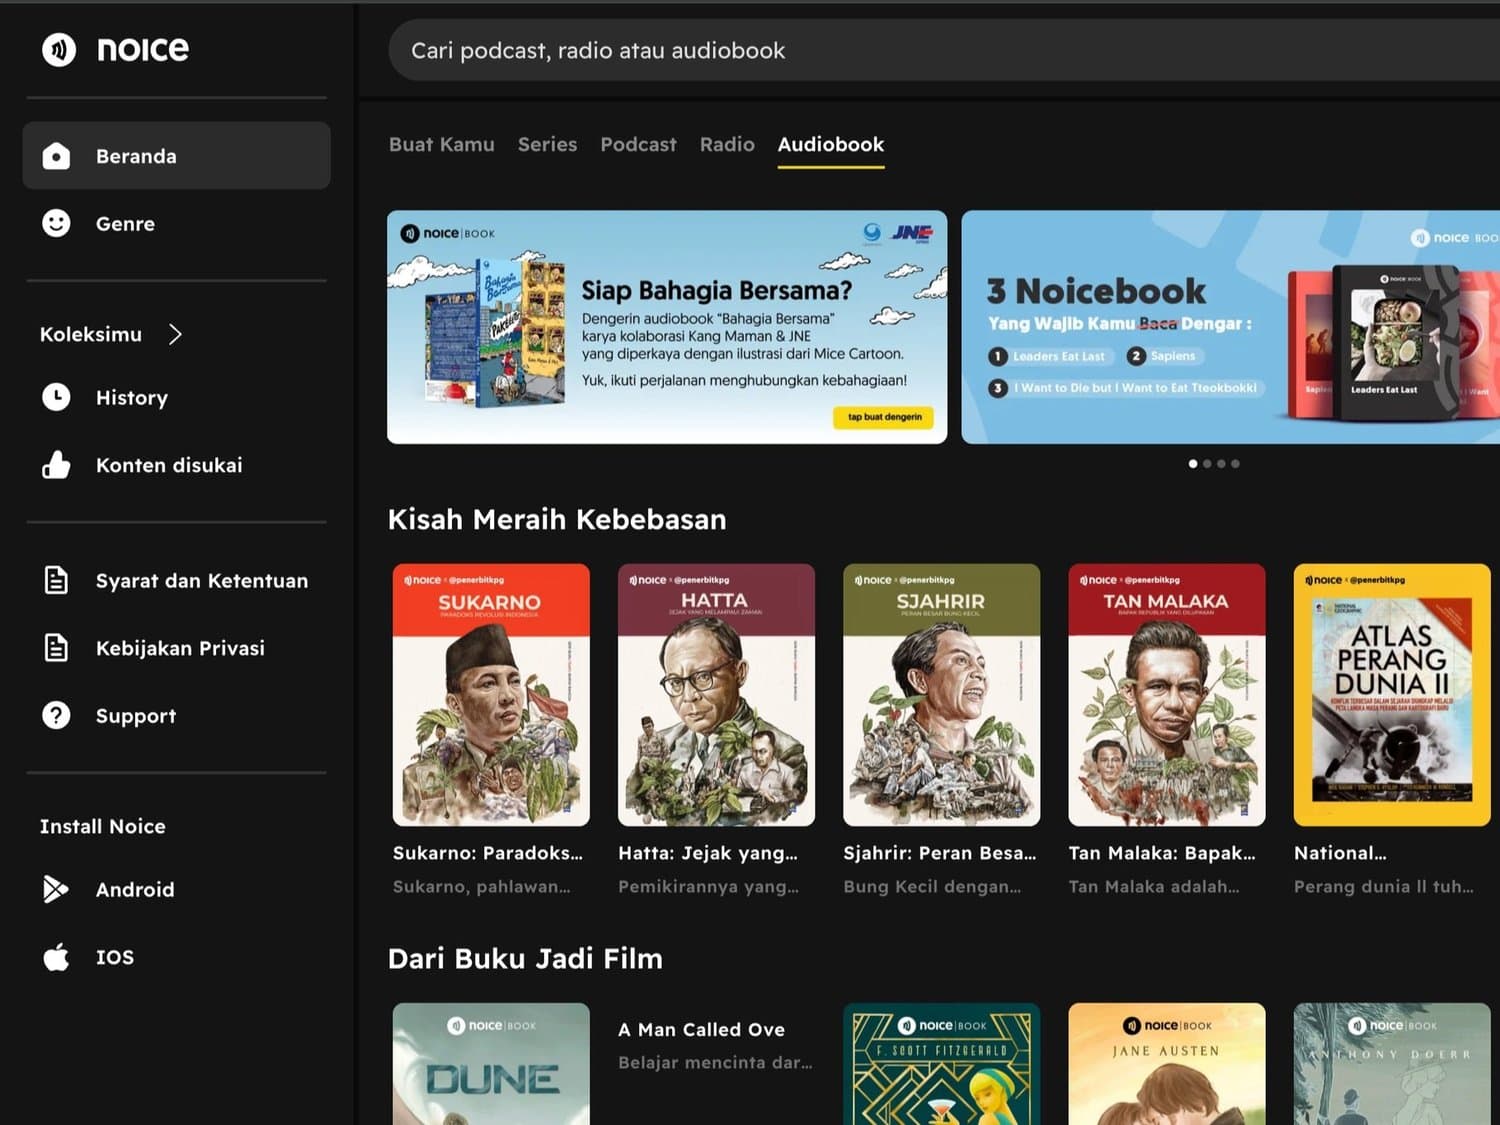Click Syarat dan Ketentuan document icon
Viewport: 1500px width, 1125px height.
56,580
